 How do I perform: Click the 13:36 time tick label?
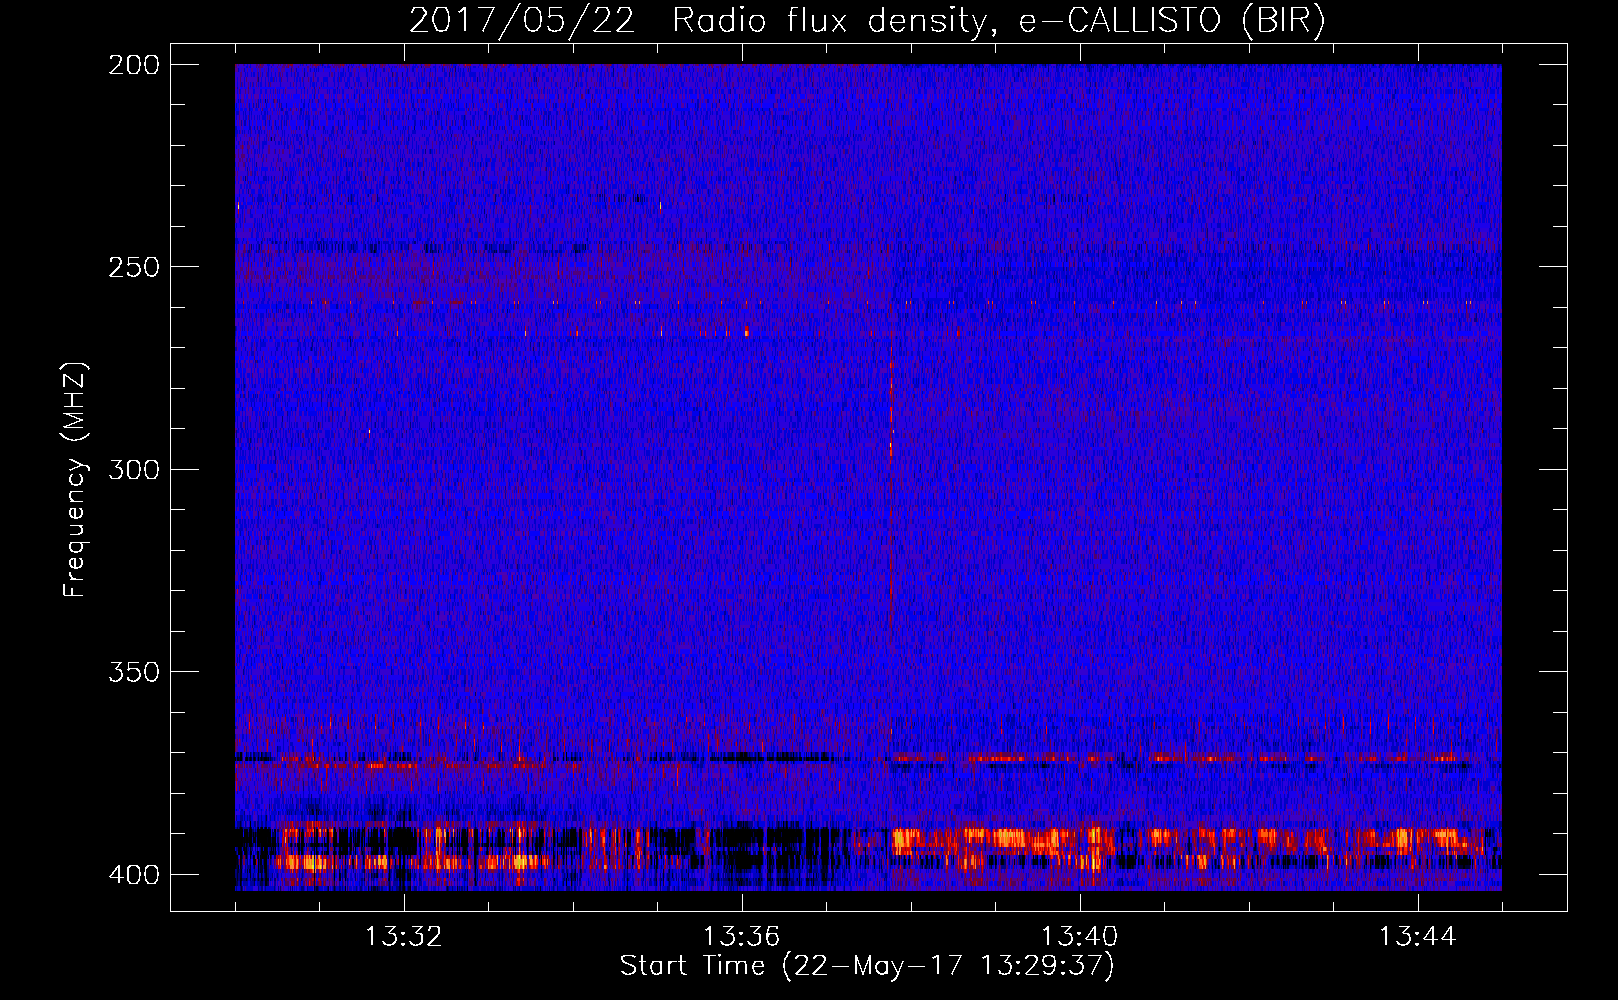pos(742,937)
